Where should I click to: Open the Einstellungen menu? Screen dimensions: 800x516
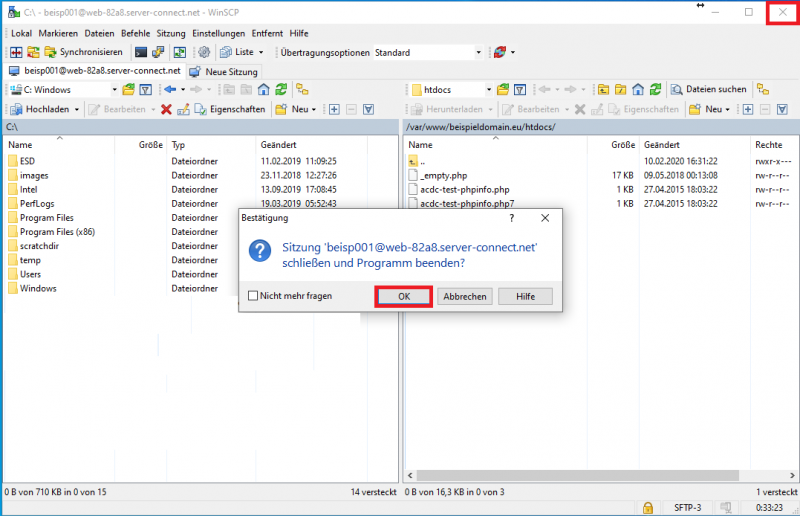tap(218, 34)
